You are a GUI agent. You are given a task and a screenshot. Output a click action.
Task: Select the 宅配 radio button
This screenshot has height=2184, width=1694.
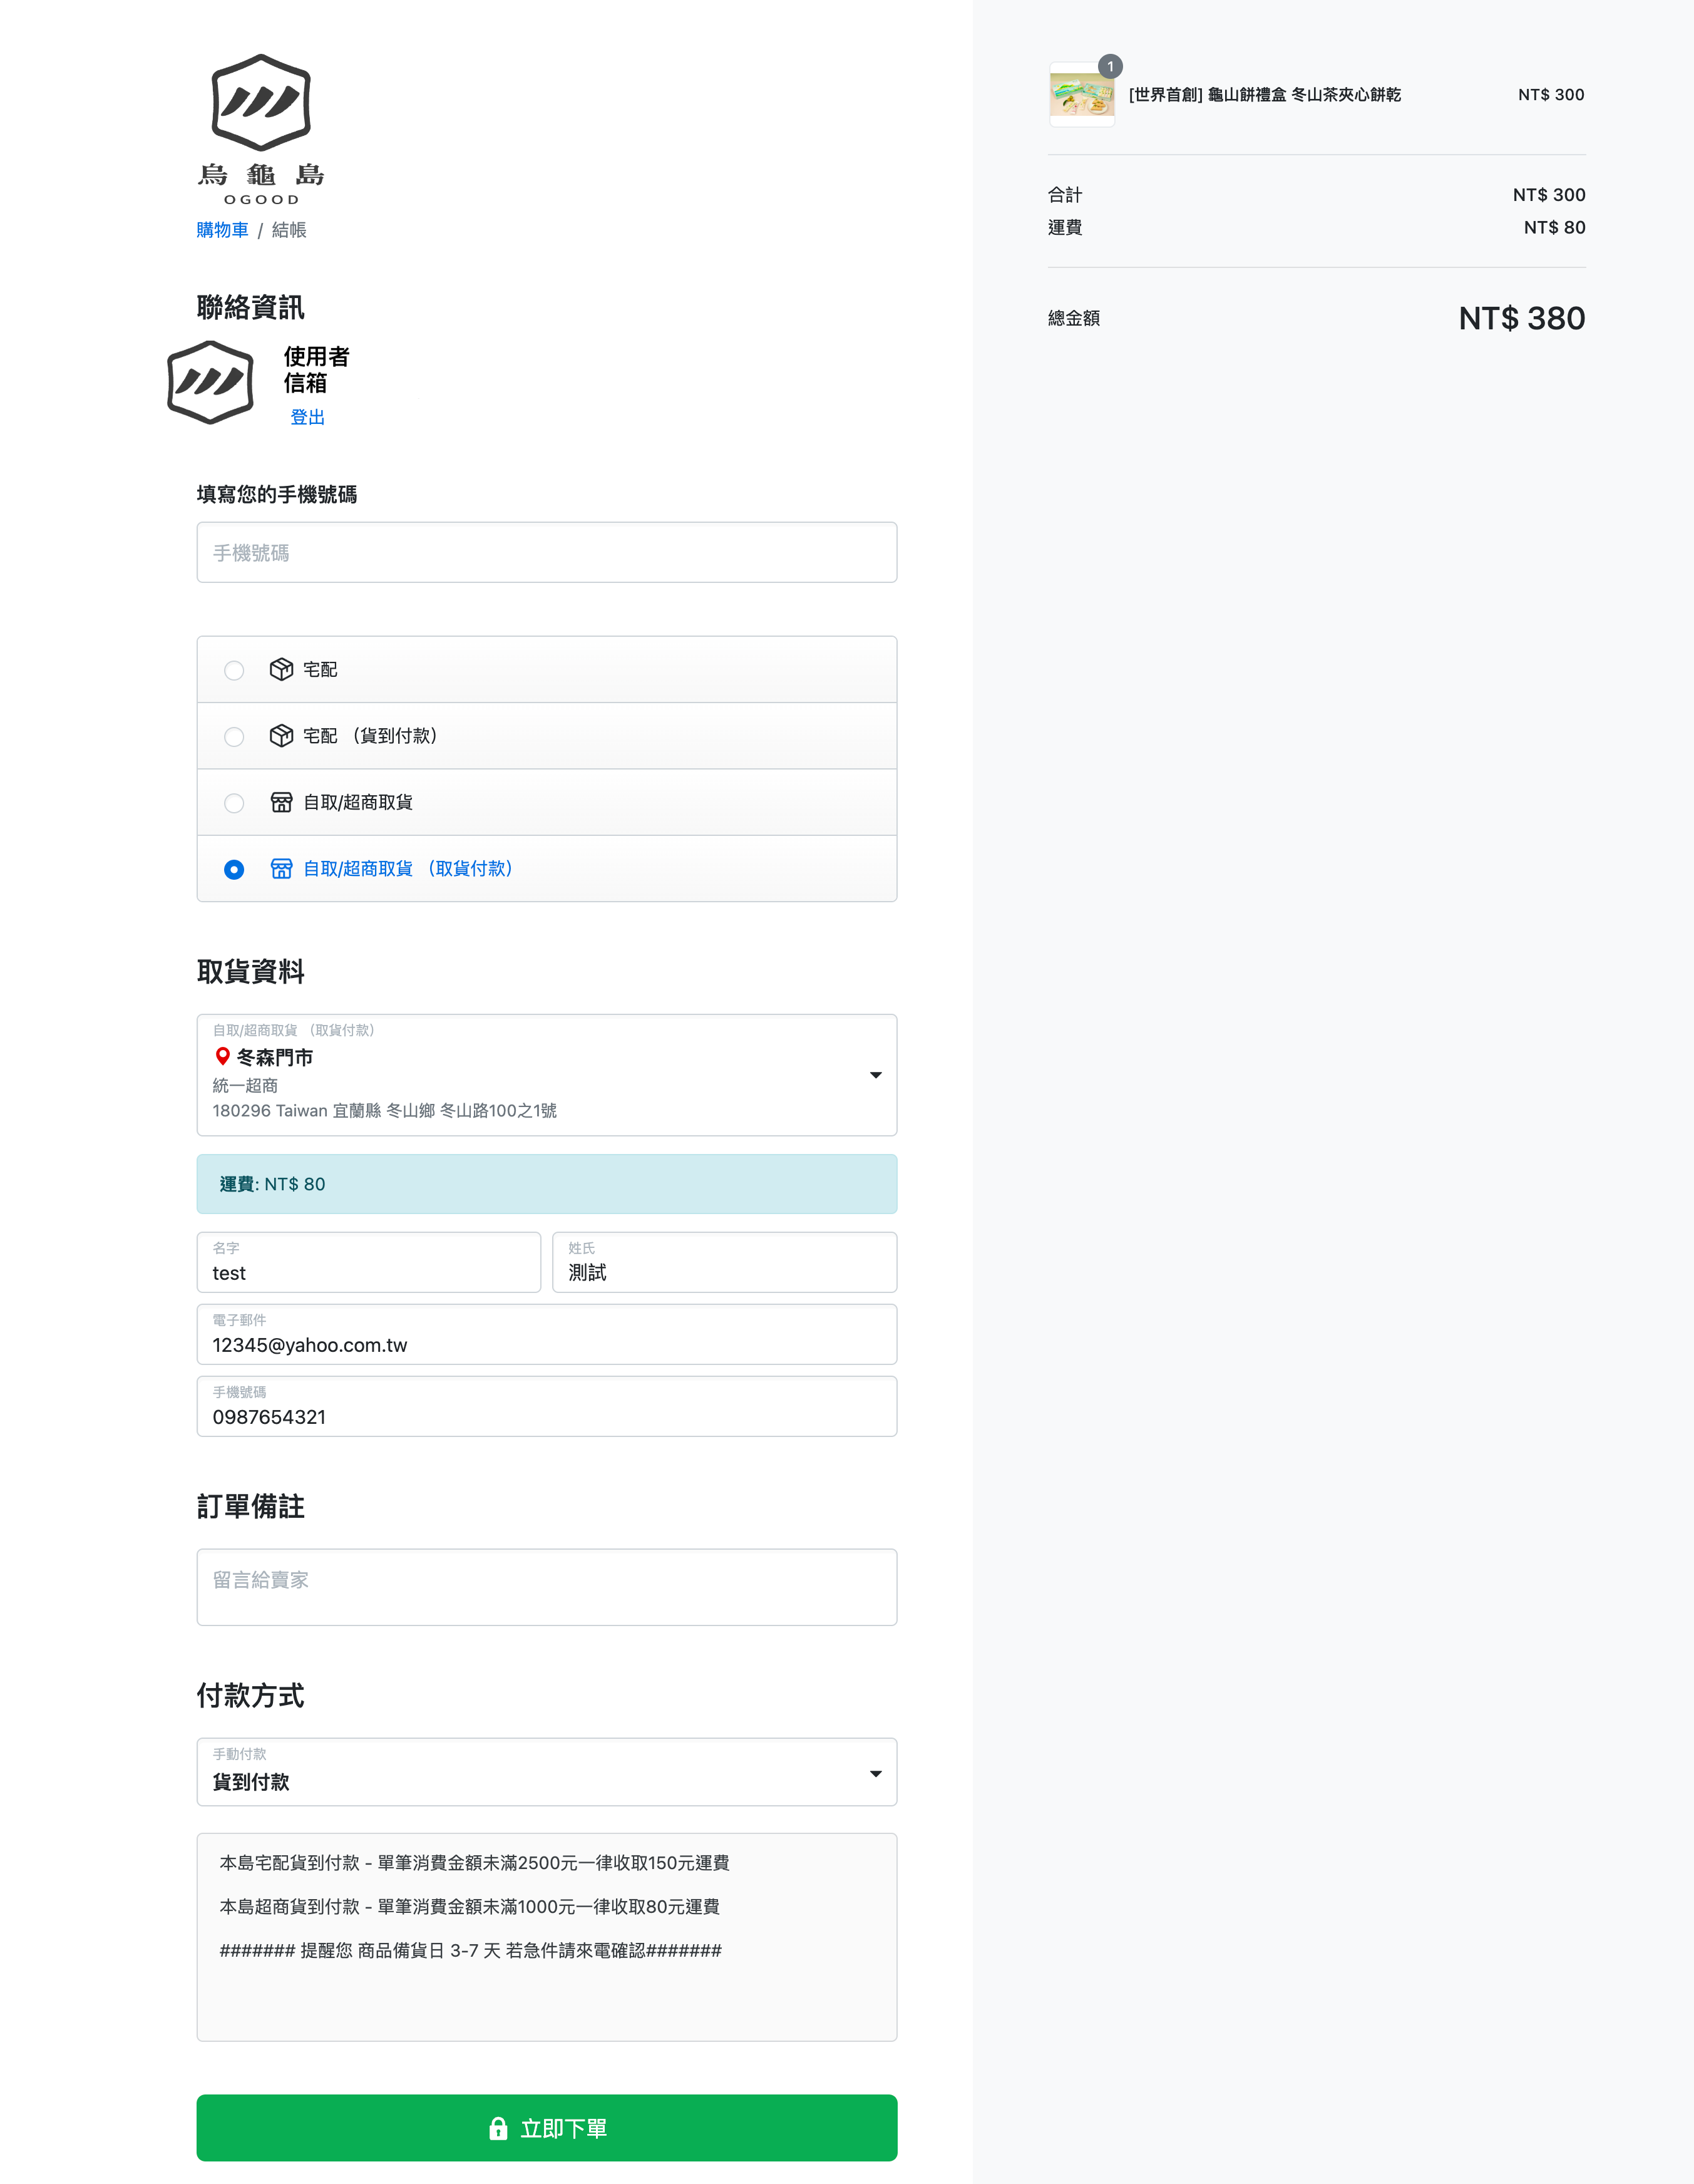pyautogui.click(x=234, y=670)
